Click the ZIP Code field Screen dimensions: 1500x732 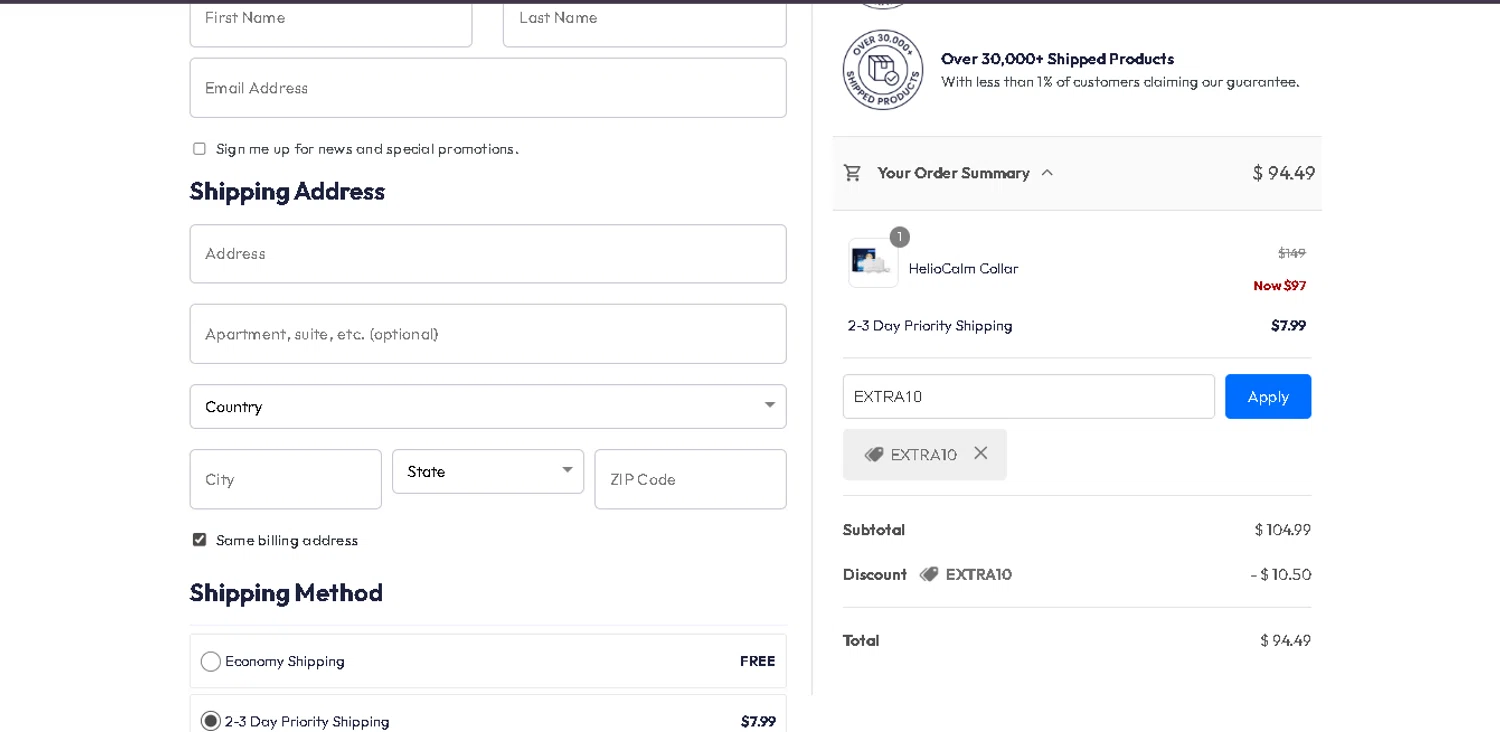(x=690, y=479)
